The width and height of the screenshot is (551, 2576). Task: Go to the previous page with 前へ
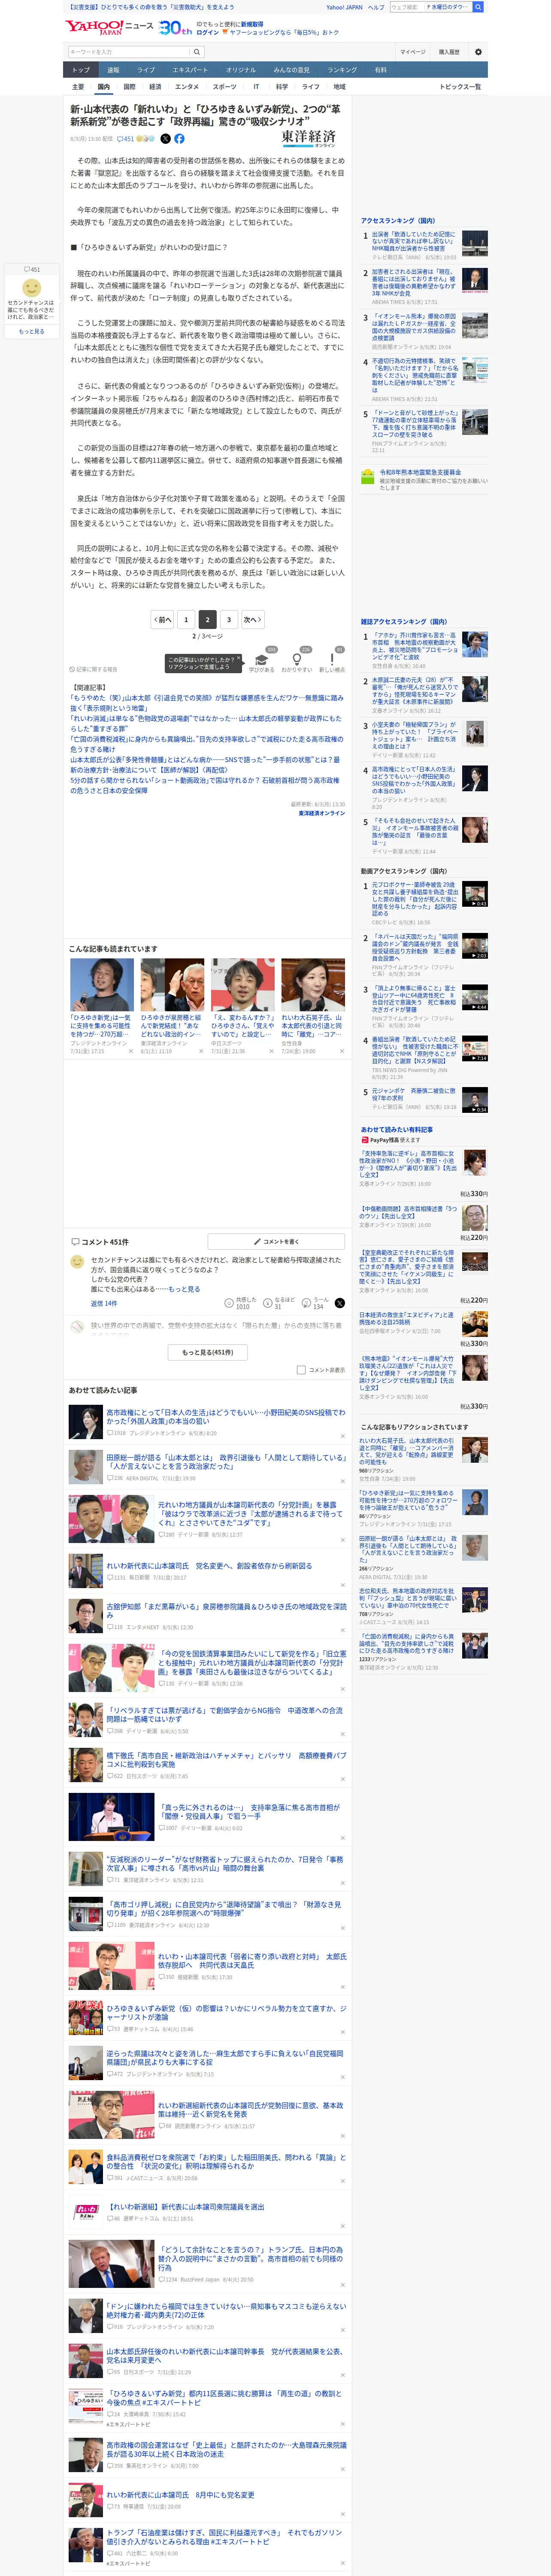[162, 619]
